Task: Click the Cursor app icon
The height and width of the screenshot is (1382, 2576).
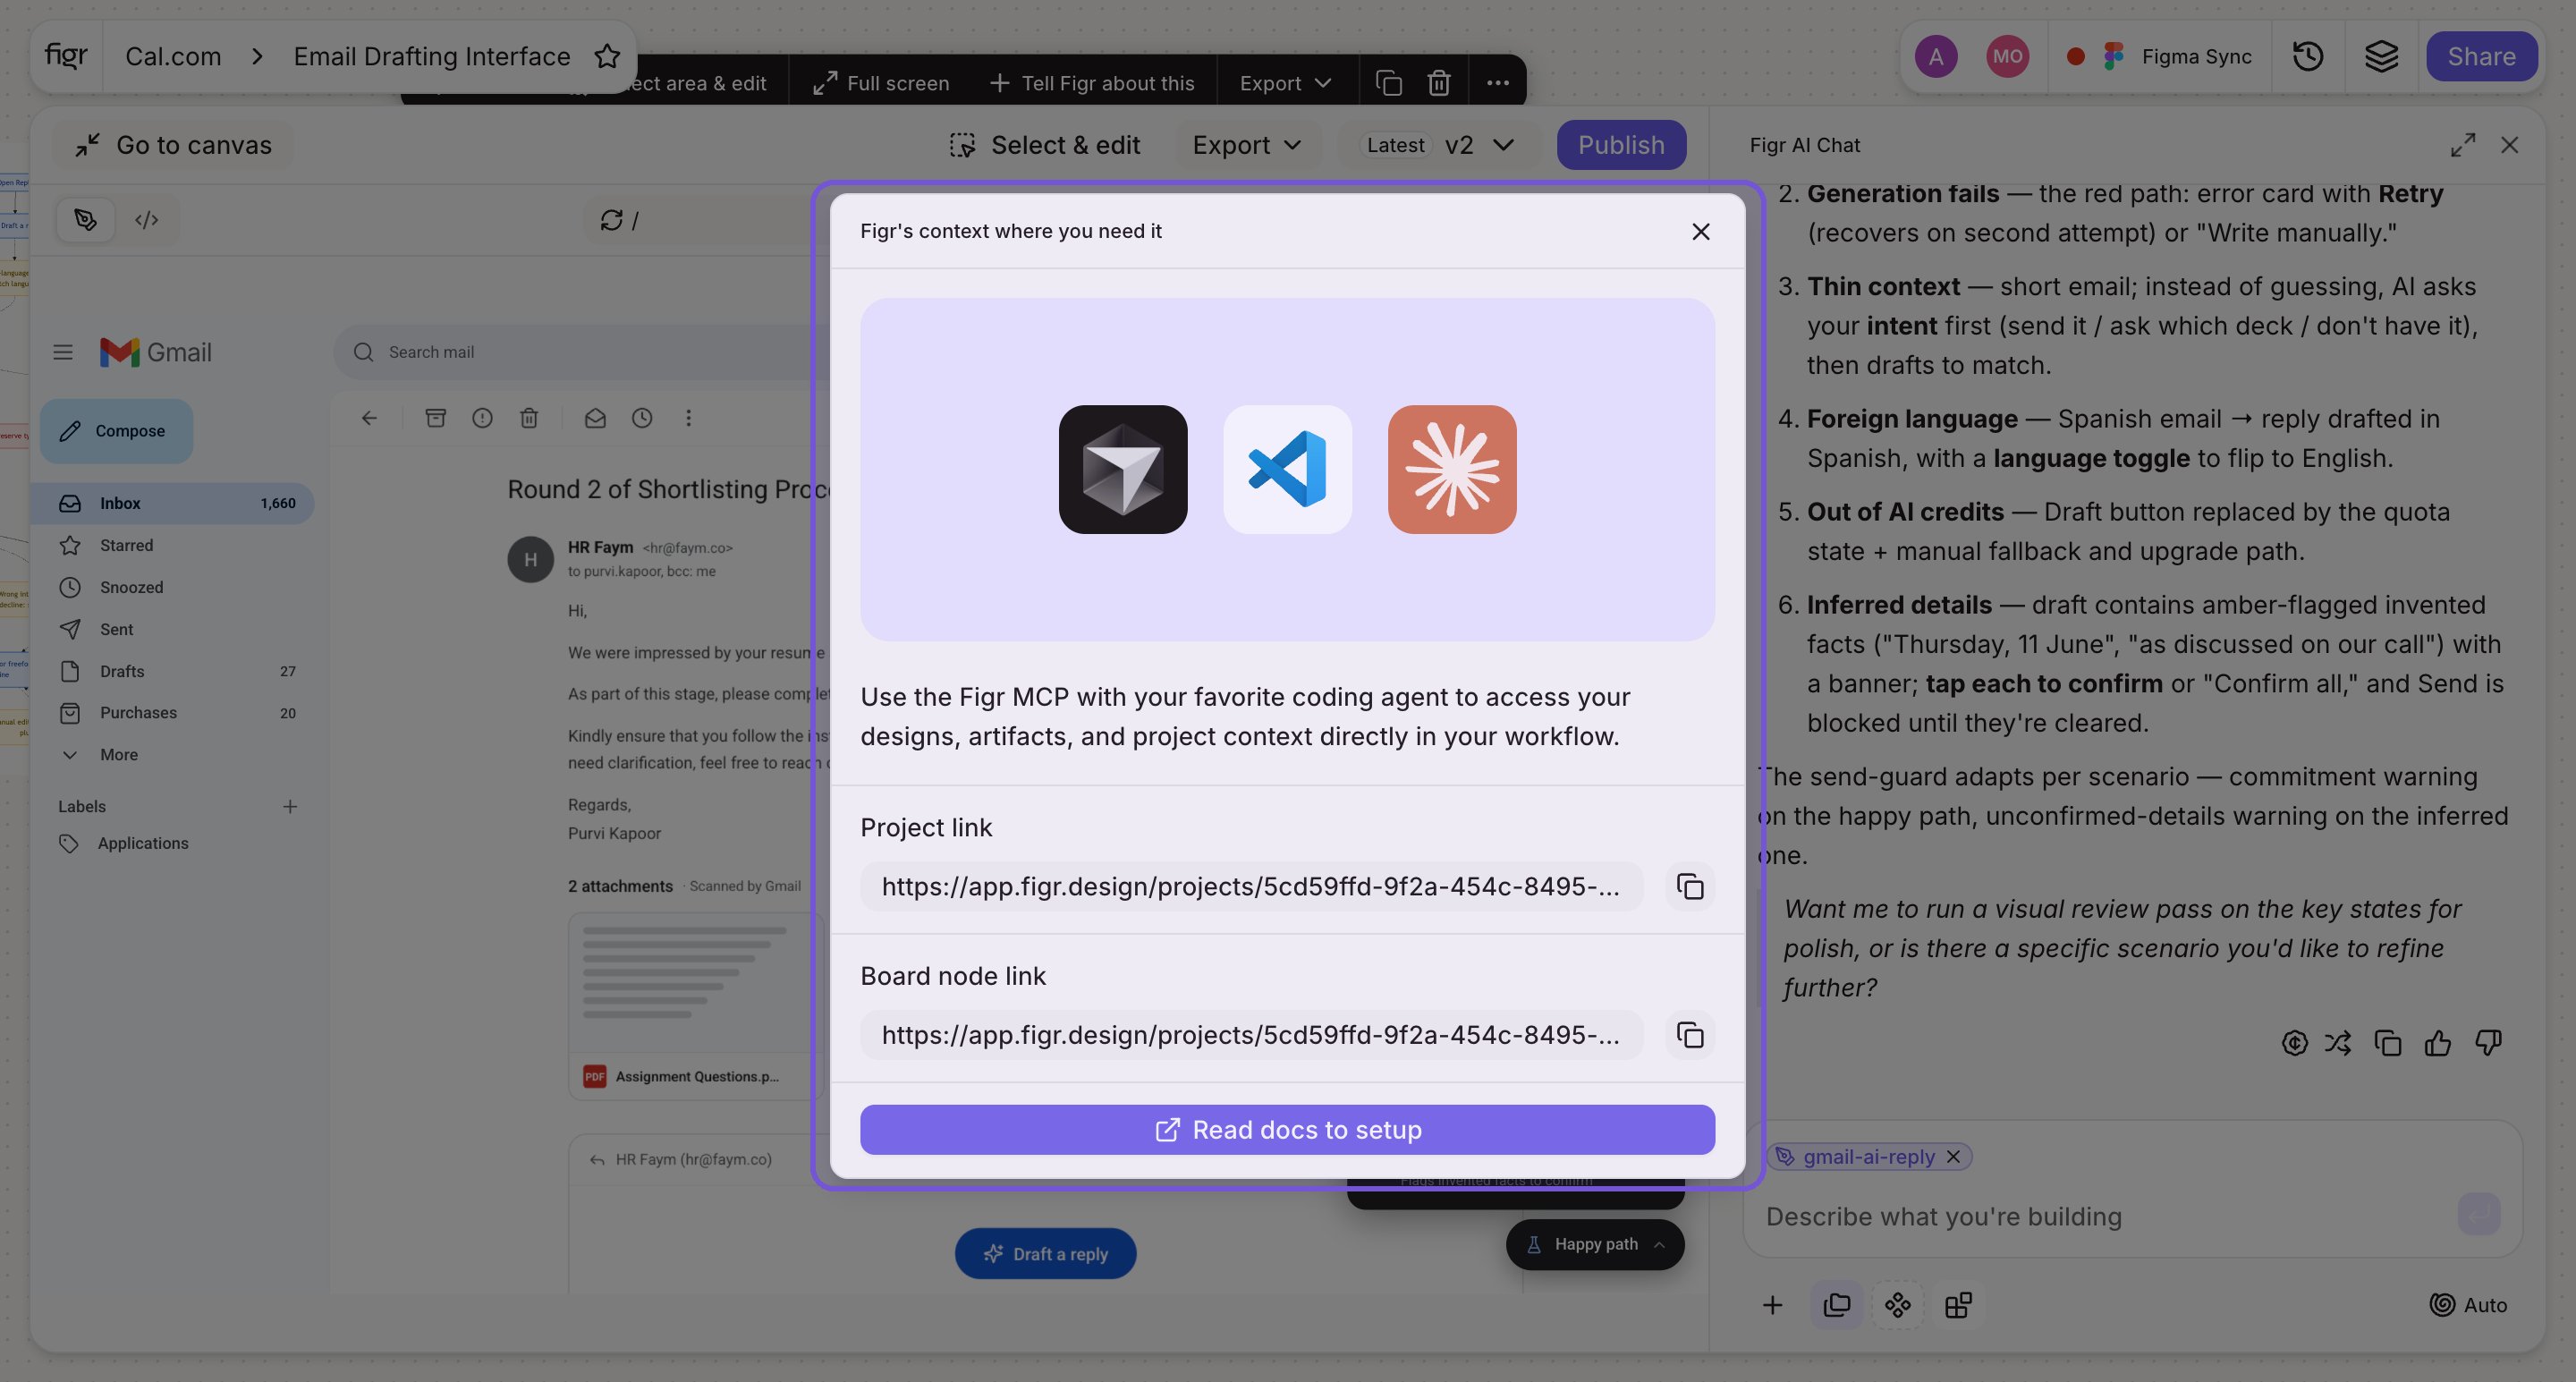Action: click(1123, 469)
